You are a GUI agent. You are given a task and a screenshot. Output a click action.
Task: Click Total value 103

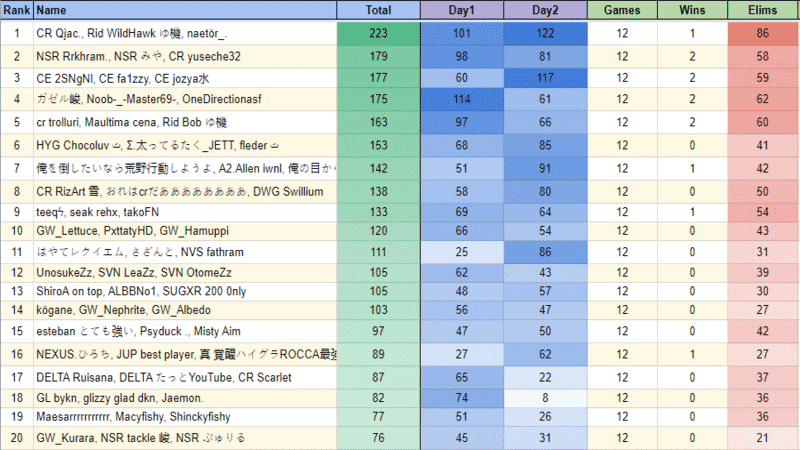click(378, 310)
